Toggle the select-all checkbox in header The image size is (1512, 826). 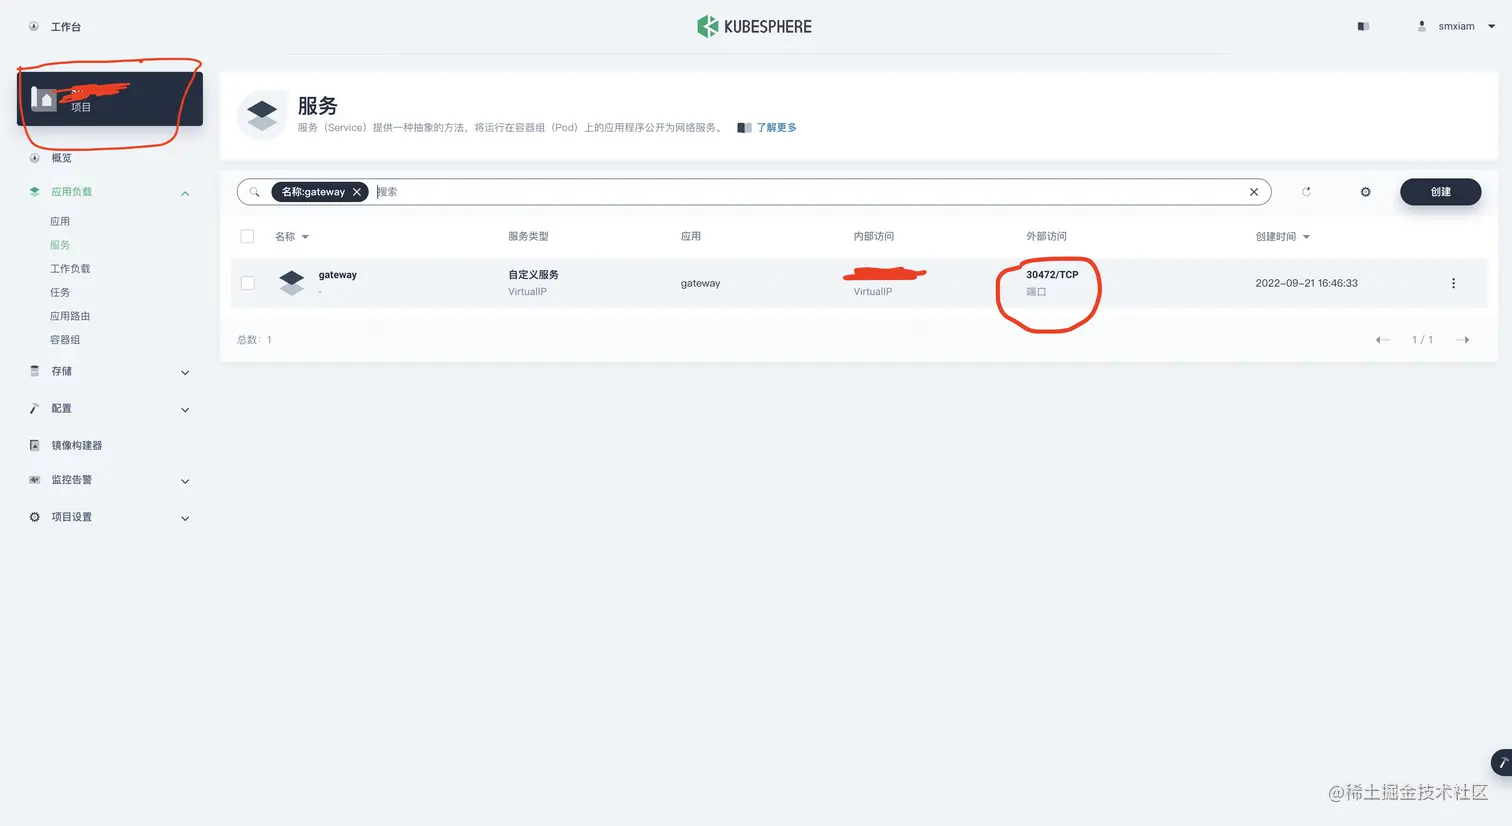click(248, 237)
